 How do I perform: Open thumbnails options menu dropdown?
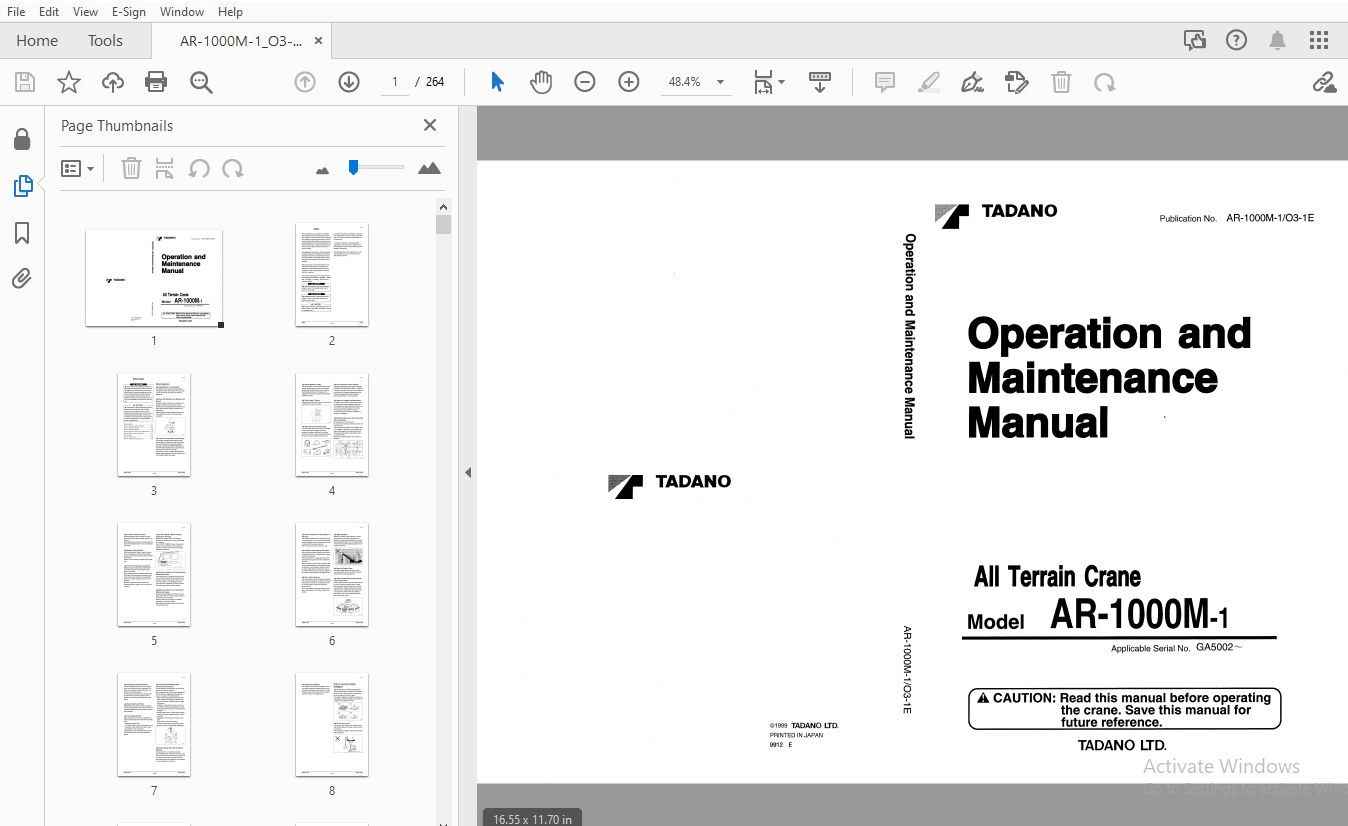click(78, 169)
